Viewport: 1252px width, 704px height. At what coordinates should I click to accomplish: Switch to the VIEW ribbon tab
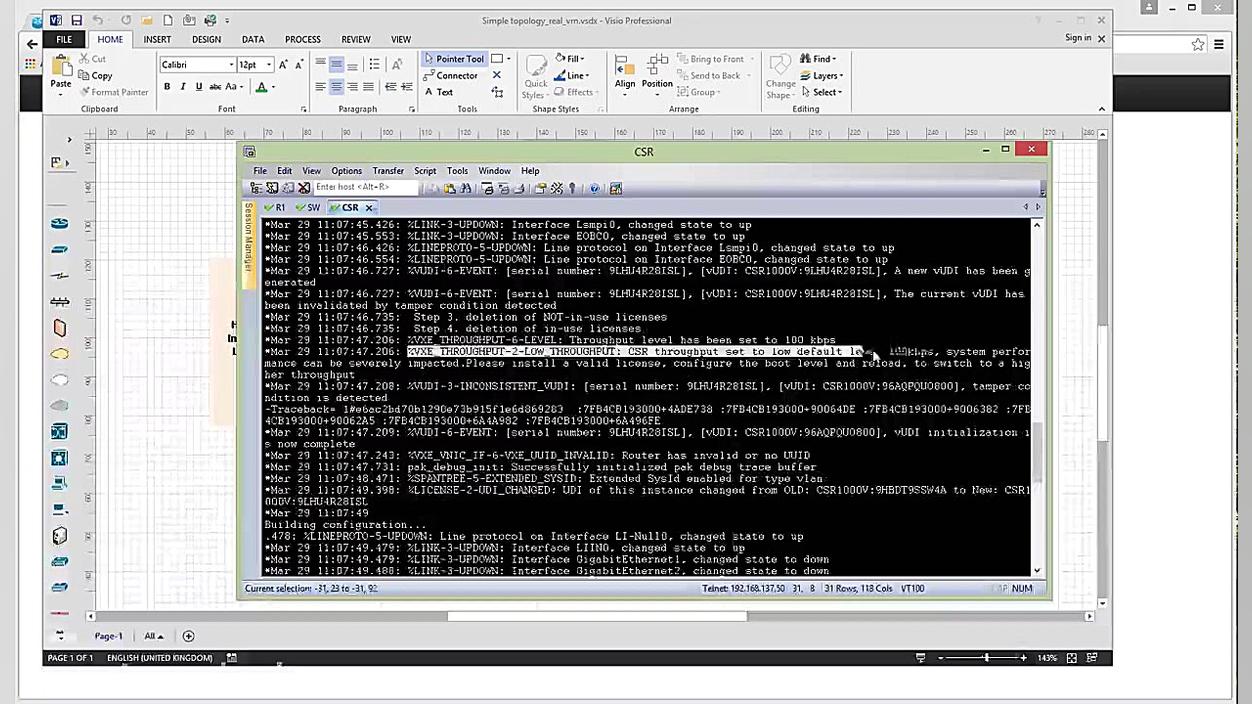click(x=401, y=39)
